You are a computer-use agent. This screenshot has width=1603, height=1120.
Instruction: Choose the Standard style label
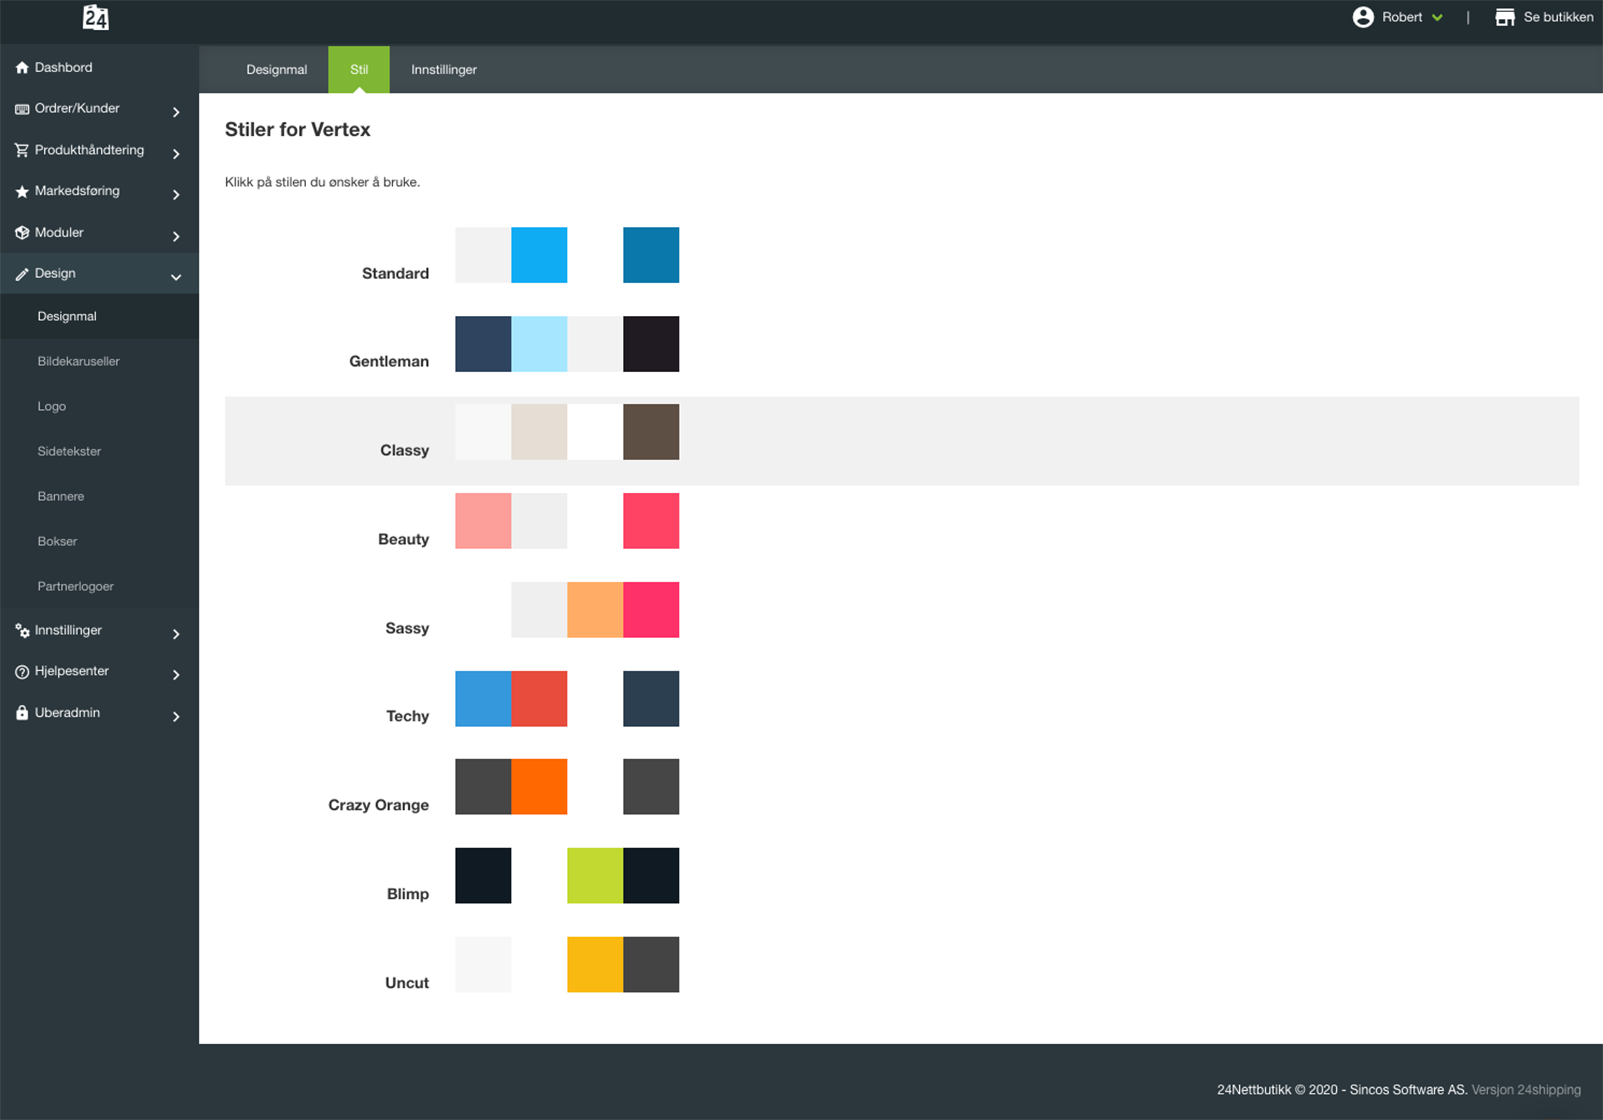pyautogui.click(x=395, y=273)
